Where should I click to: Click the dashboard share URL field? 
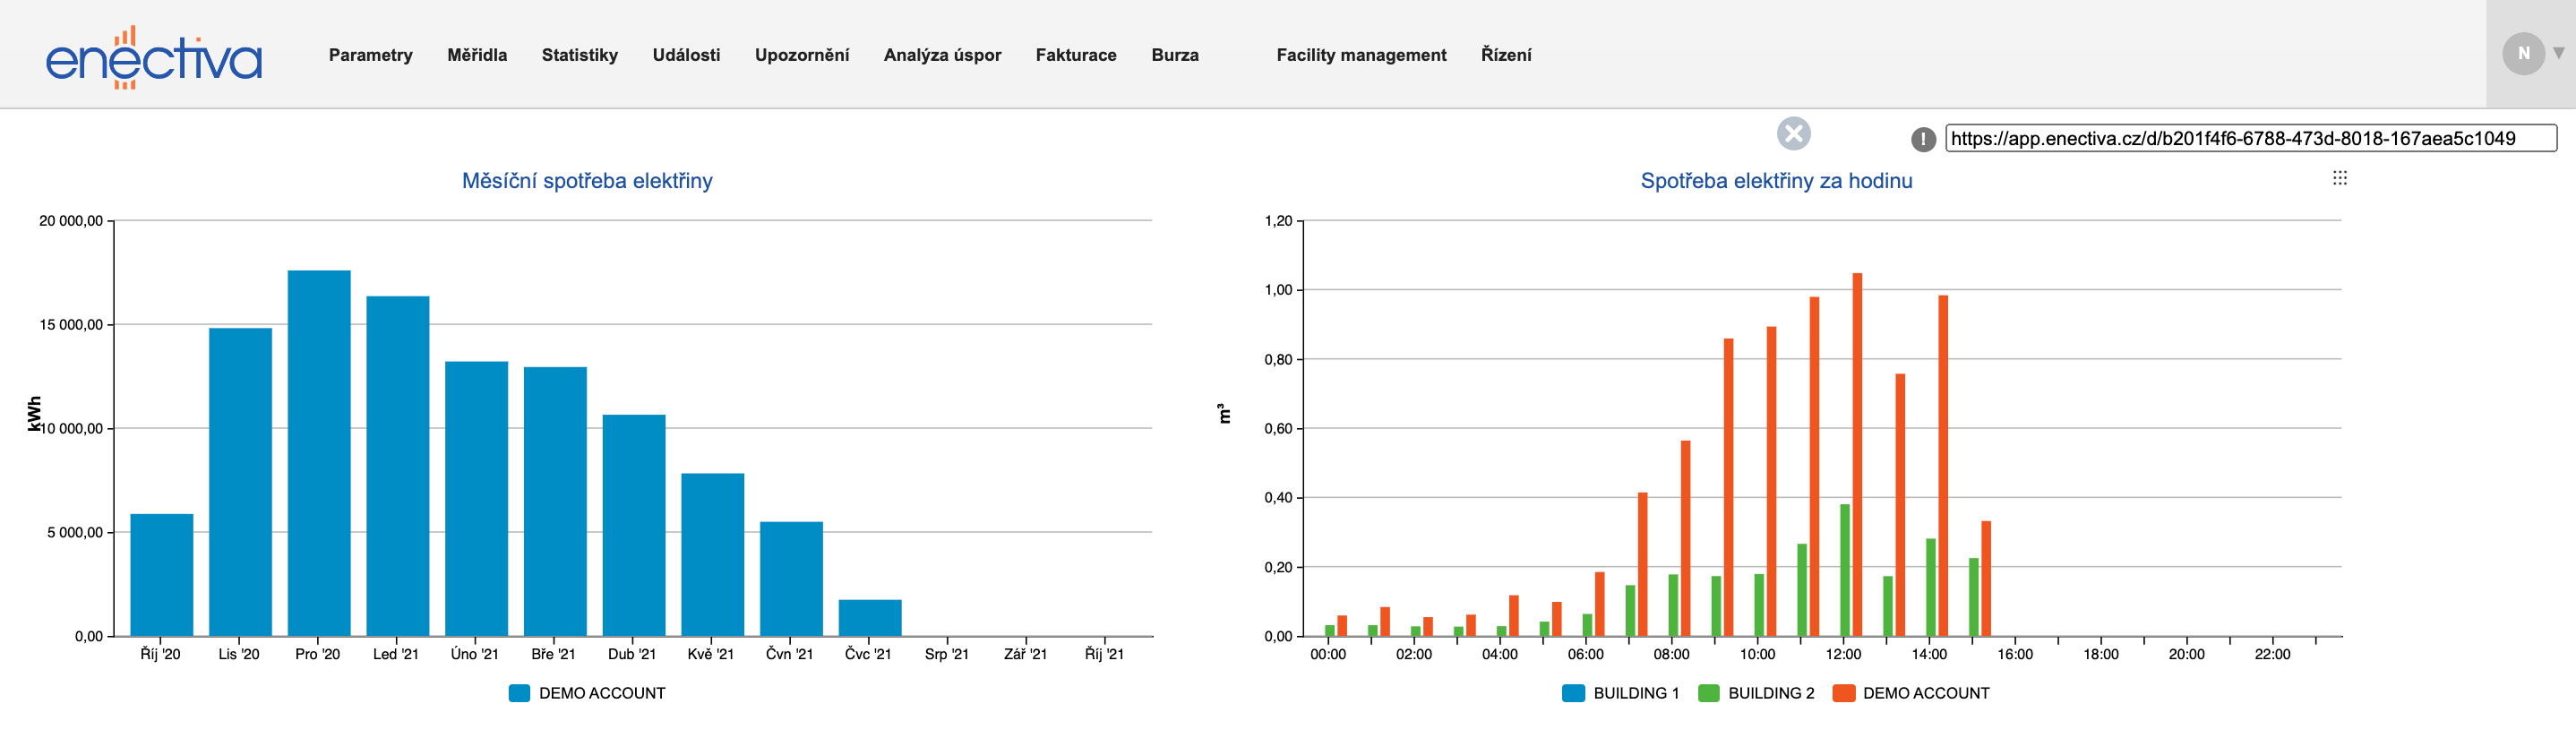2249,139
